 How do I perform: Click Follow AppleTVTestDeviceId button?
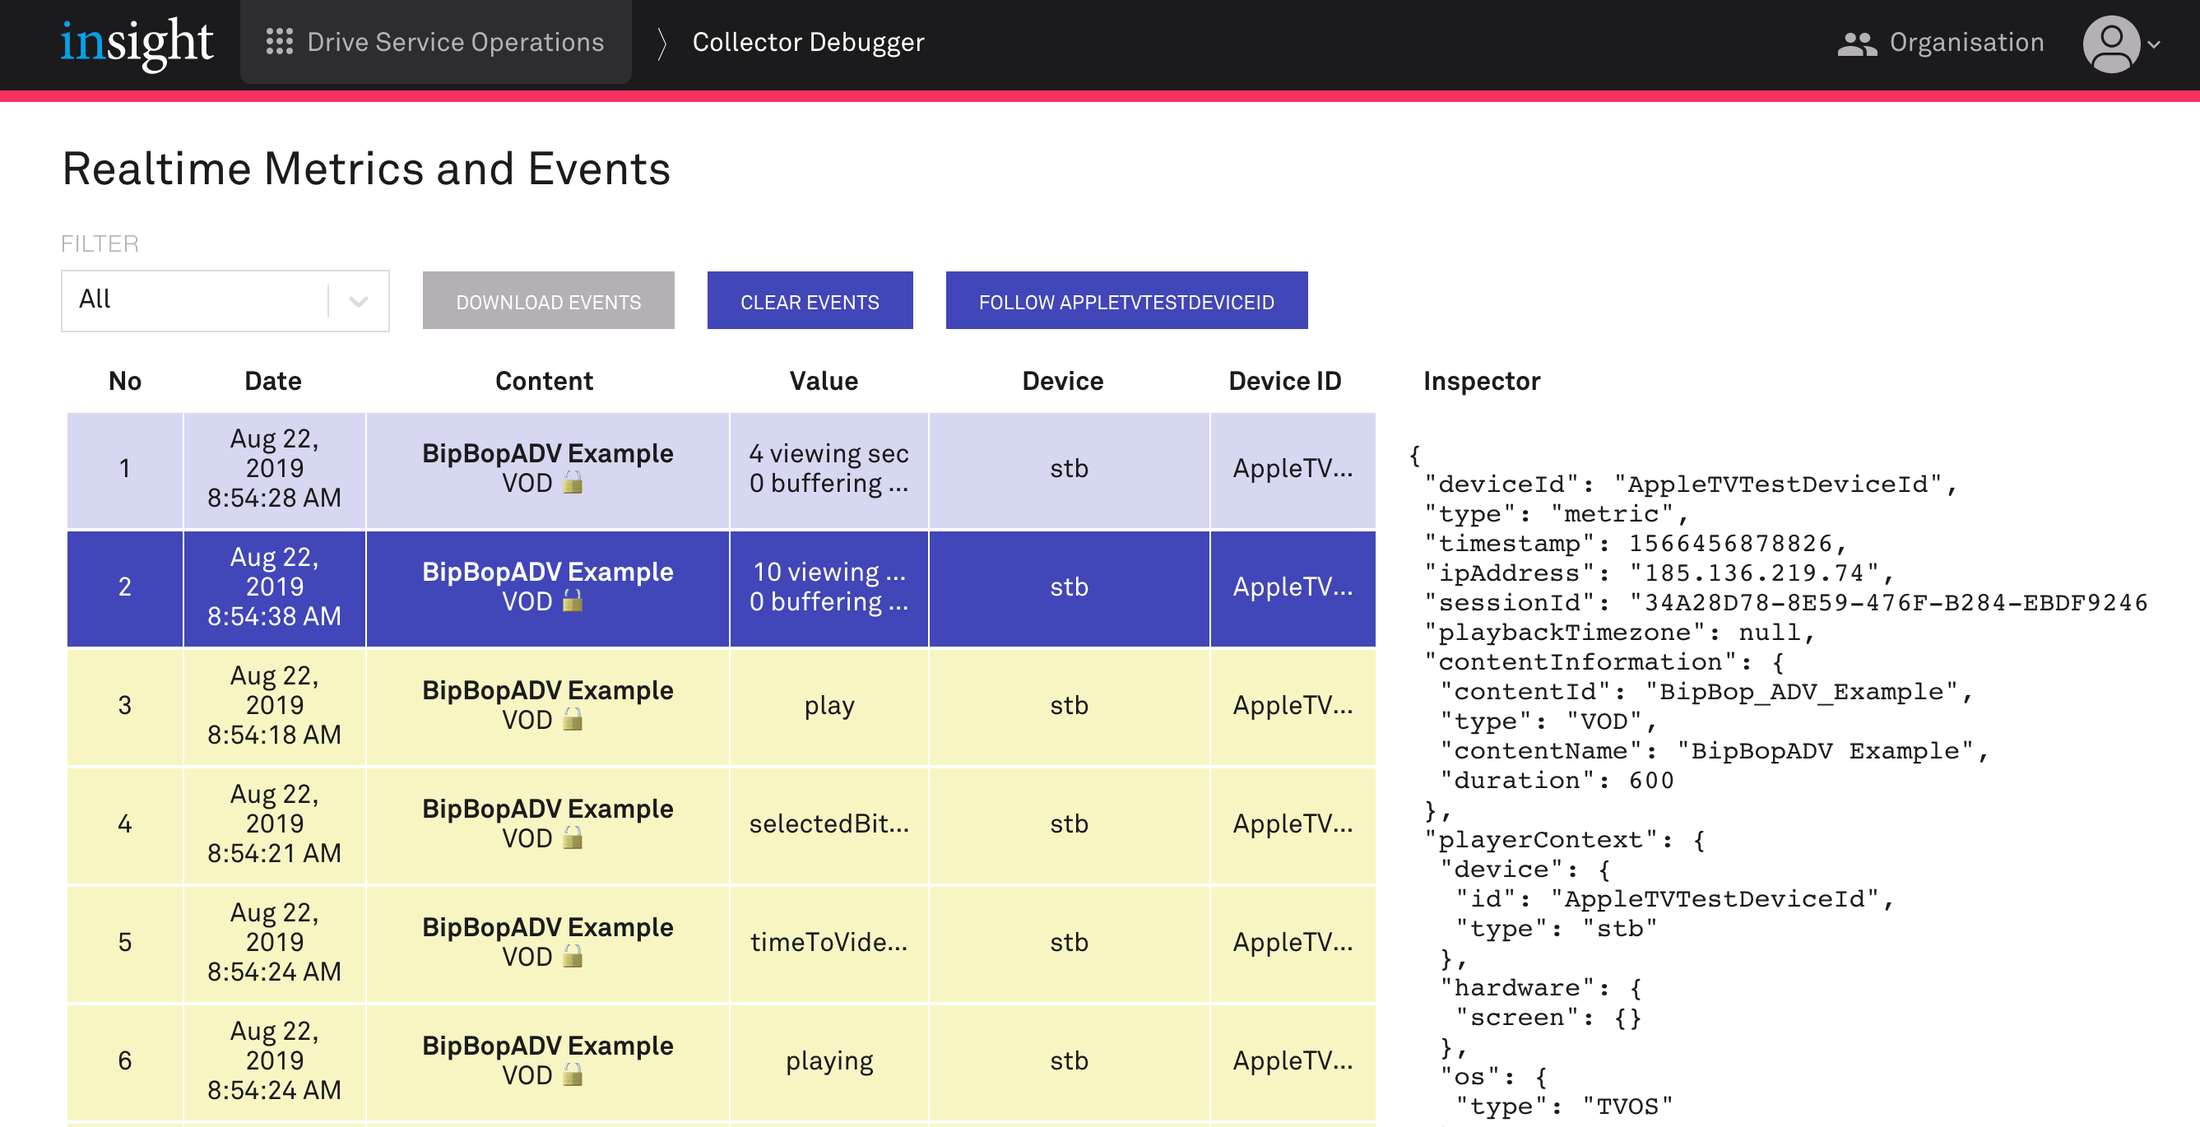tap(1126, 301)
